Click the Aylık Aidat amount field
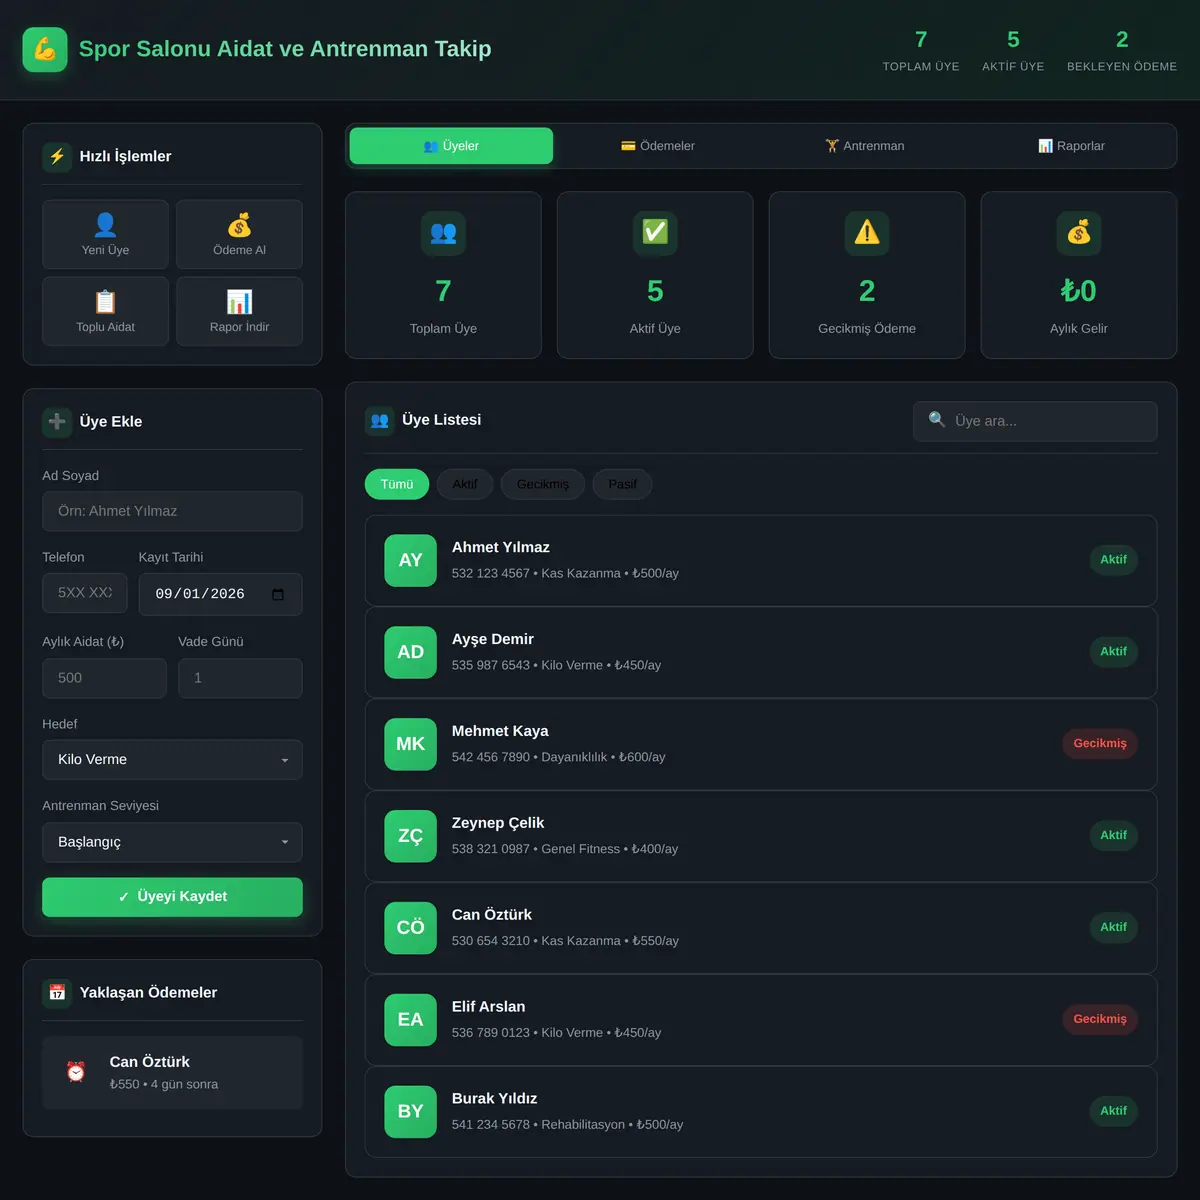1200x1200 pixels. point(104,678)
